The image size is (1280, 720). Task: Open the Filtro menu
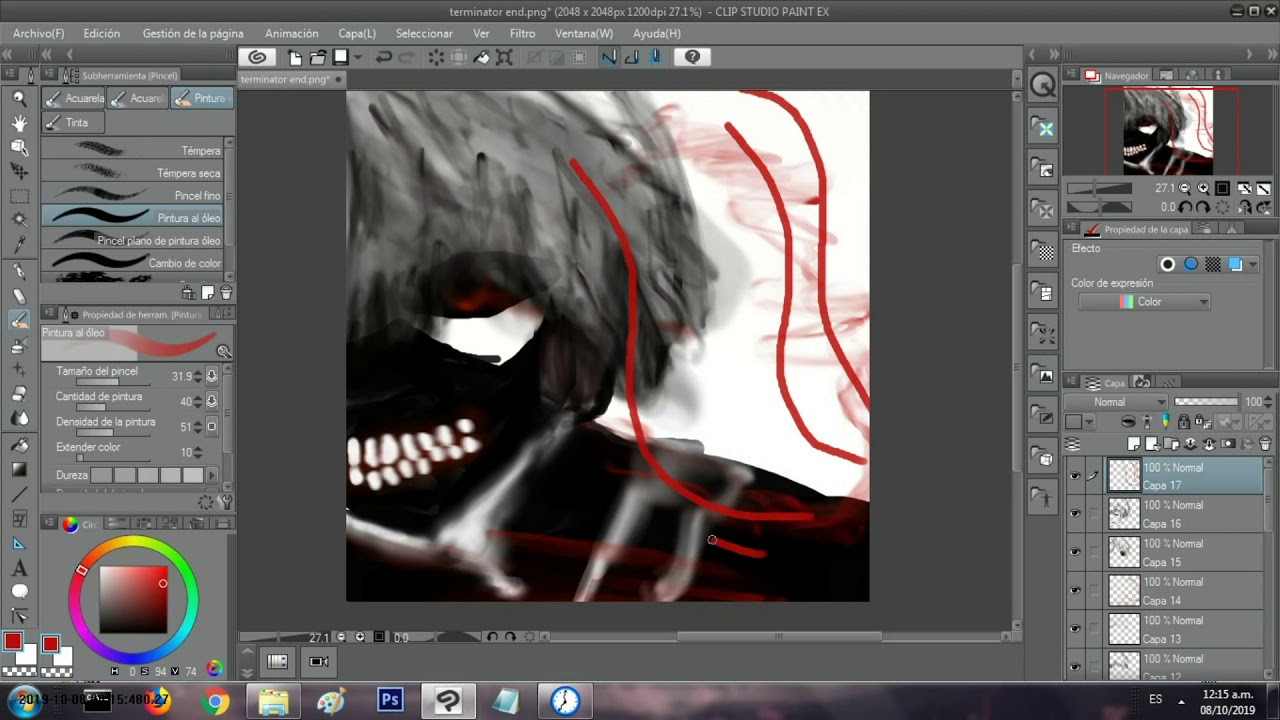click(x=522, y=33)
